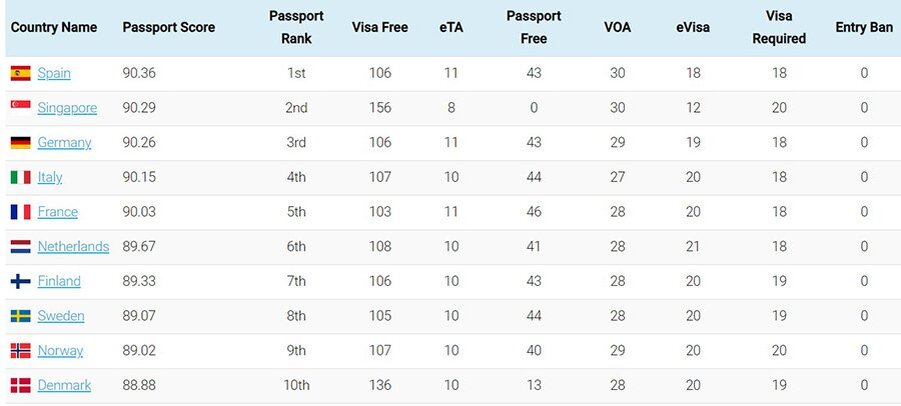Select the eVisa column header

(693, 27)
